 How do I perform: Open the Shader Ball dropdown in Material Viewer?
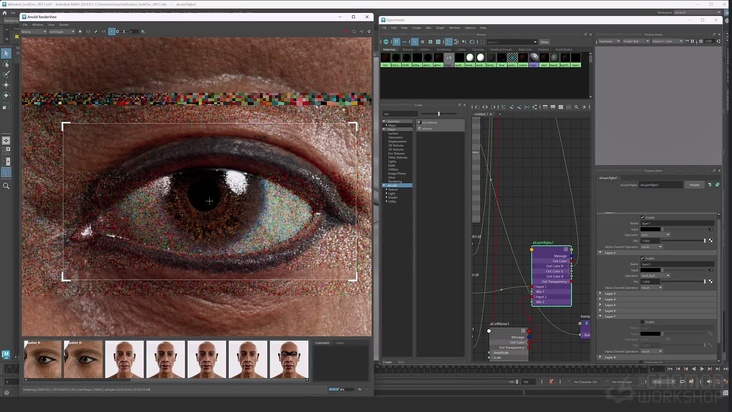[x=636, y=41]
